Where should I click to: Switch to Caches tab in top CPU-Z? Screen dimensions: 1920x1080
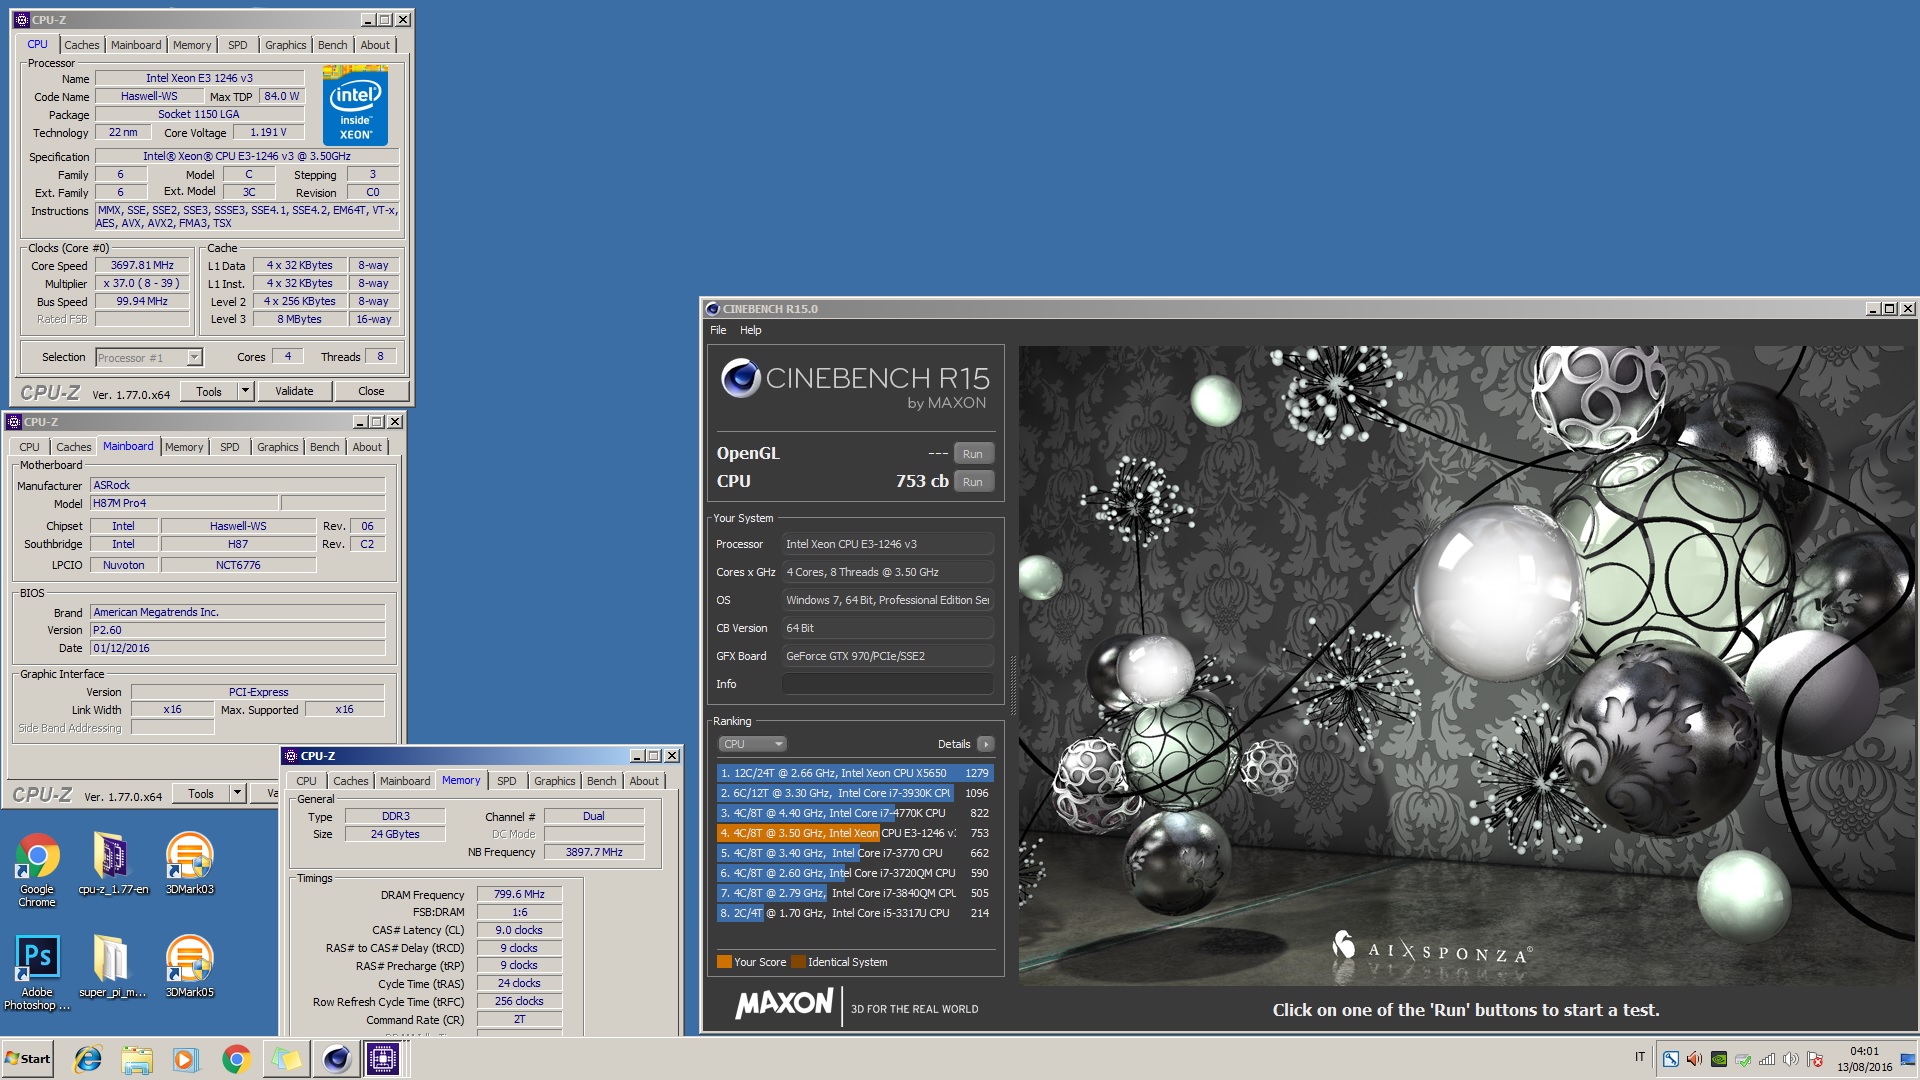click(81, 45)
